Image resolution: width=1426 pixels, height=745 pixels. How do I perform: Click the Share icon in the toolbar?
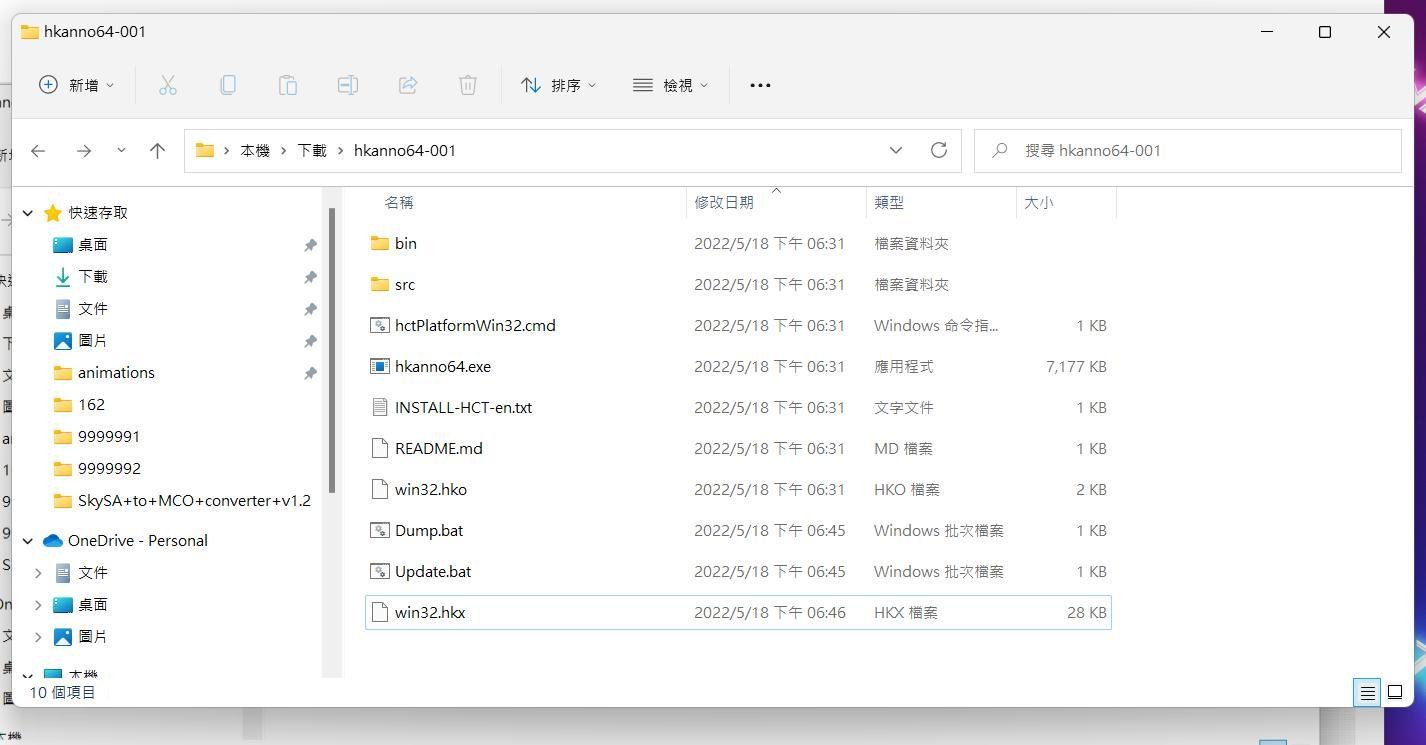(x=408, y=85)
